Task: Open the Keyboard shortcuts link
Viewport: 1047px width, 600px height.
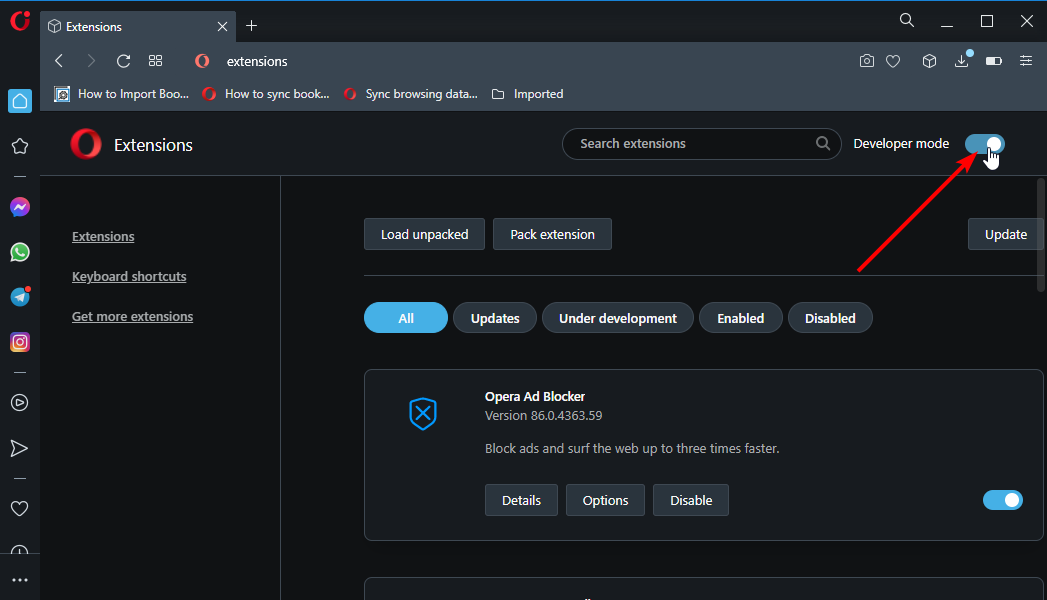Action: (x=129, y=277)
